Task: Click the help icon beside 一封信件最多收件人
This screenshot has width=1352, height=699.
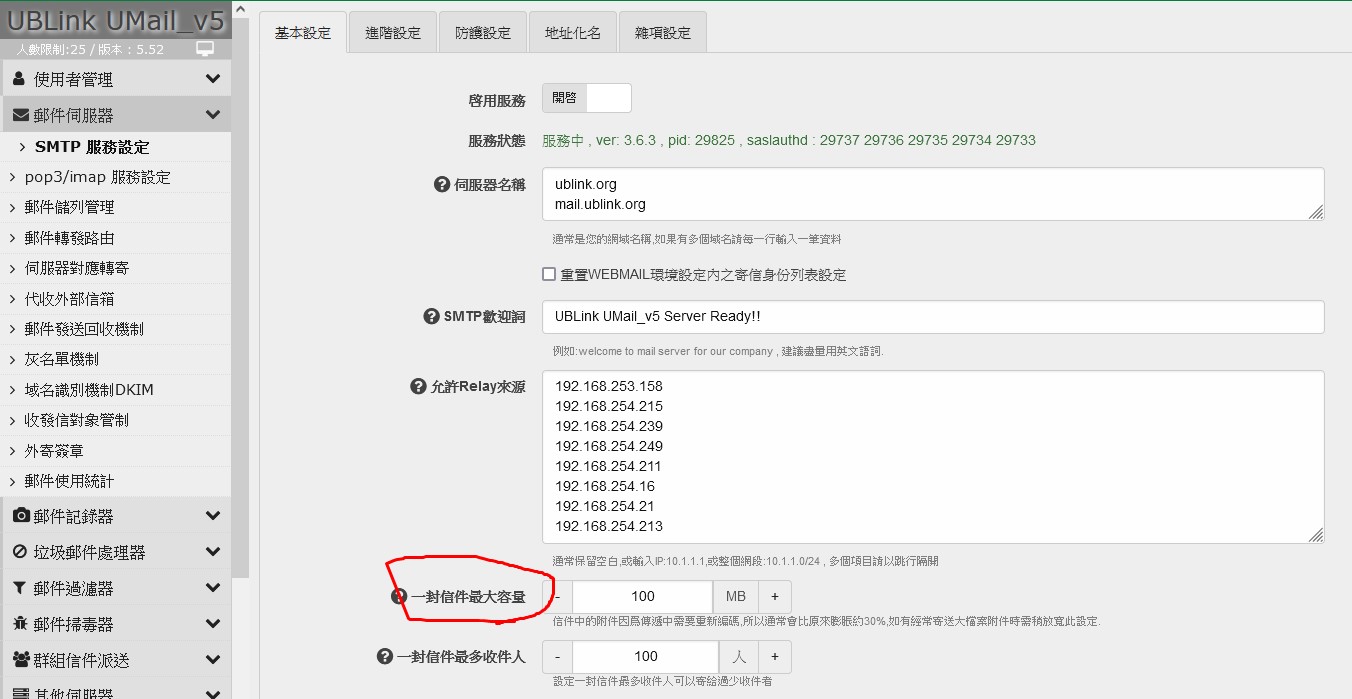Action: [x=384, y=657]
